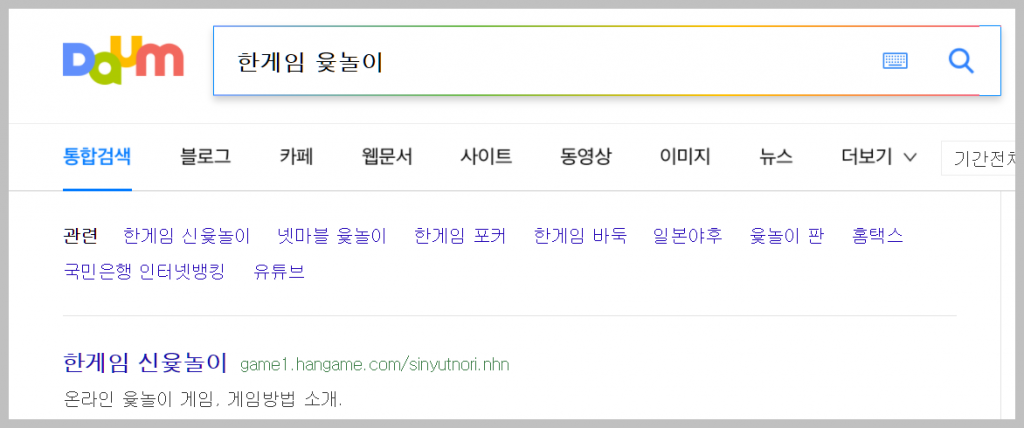This screenshot has height=428, width=1024.
Task: Open the virtual keyboard icon
Action: tap(895, 61)
